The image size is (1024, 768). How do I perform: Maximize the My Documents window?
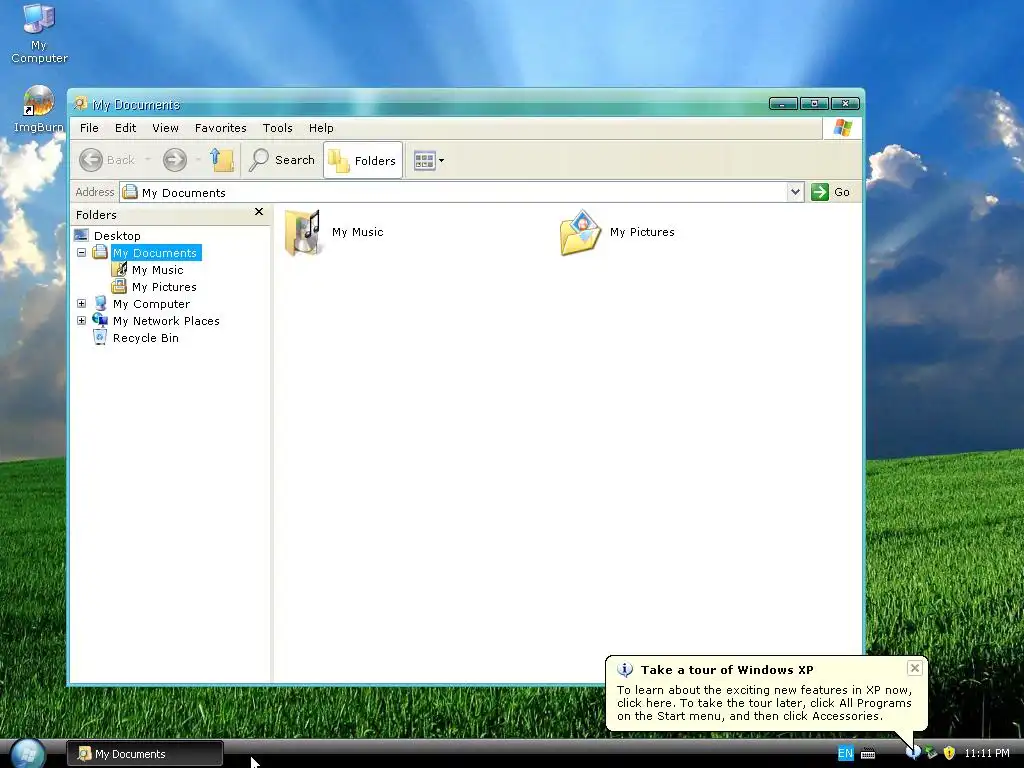814,103
